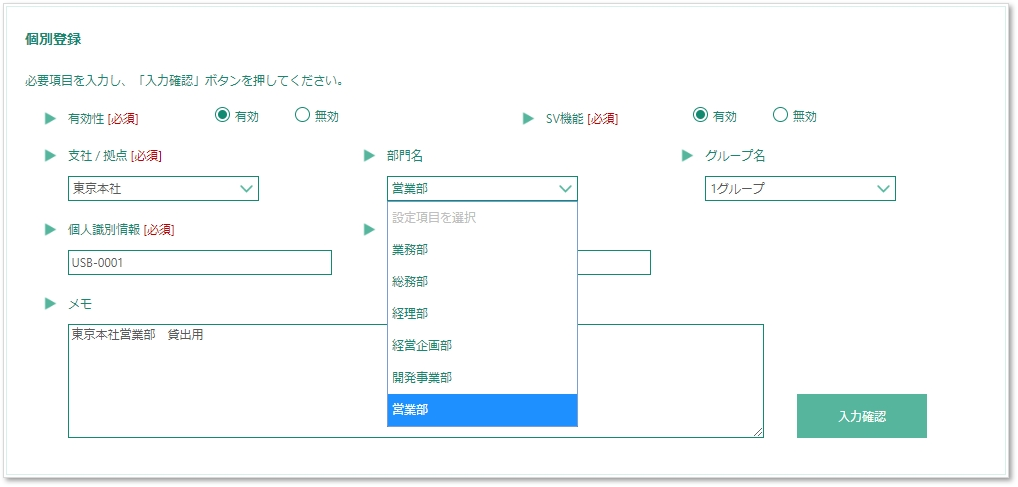
Task: Click the triangle bullet beside 個人識別情報
Action: coord(50,229)
